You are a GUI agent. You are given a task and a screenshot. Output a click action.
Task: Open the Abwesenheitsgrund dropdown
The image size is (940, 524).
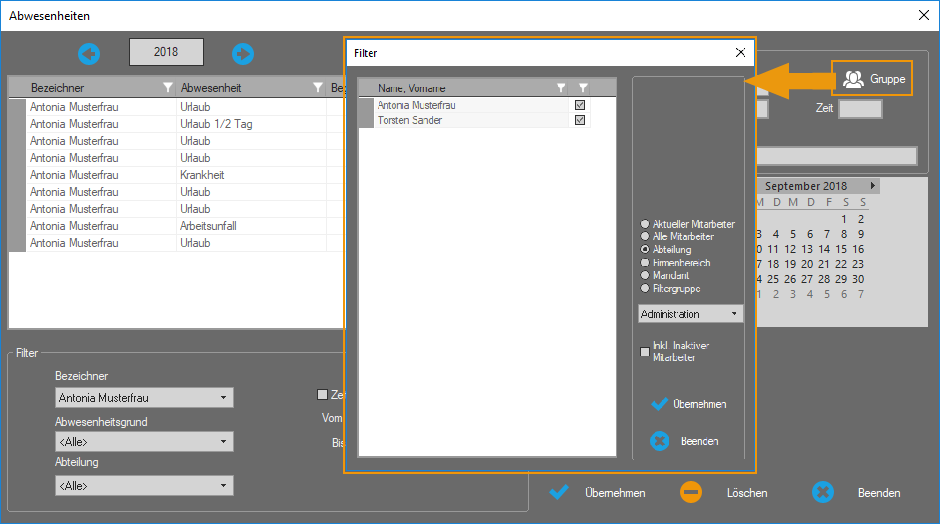223,442
